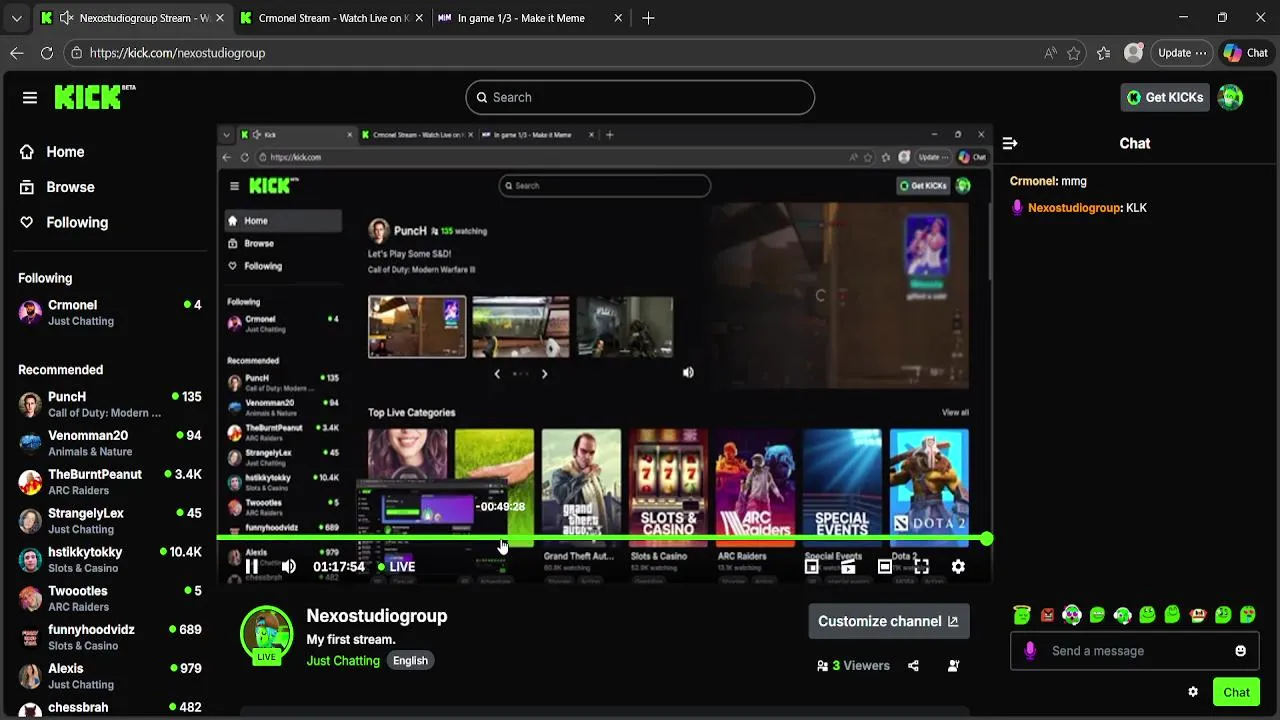Open Alexis recommended channel

pyautogui.click(x=110, y=676)
